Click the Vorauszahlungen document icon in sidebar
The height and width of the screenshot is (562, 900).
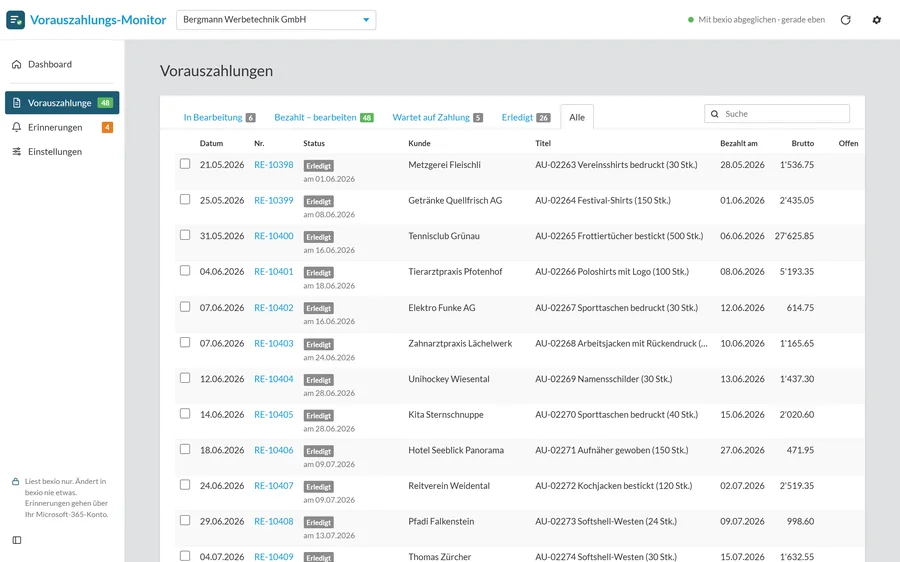[x=17, y=103]
